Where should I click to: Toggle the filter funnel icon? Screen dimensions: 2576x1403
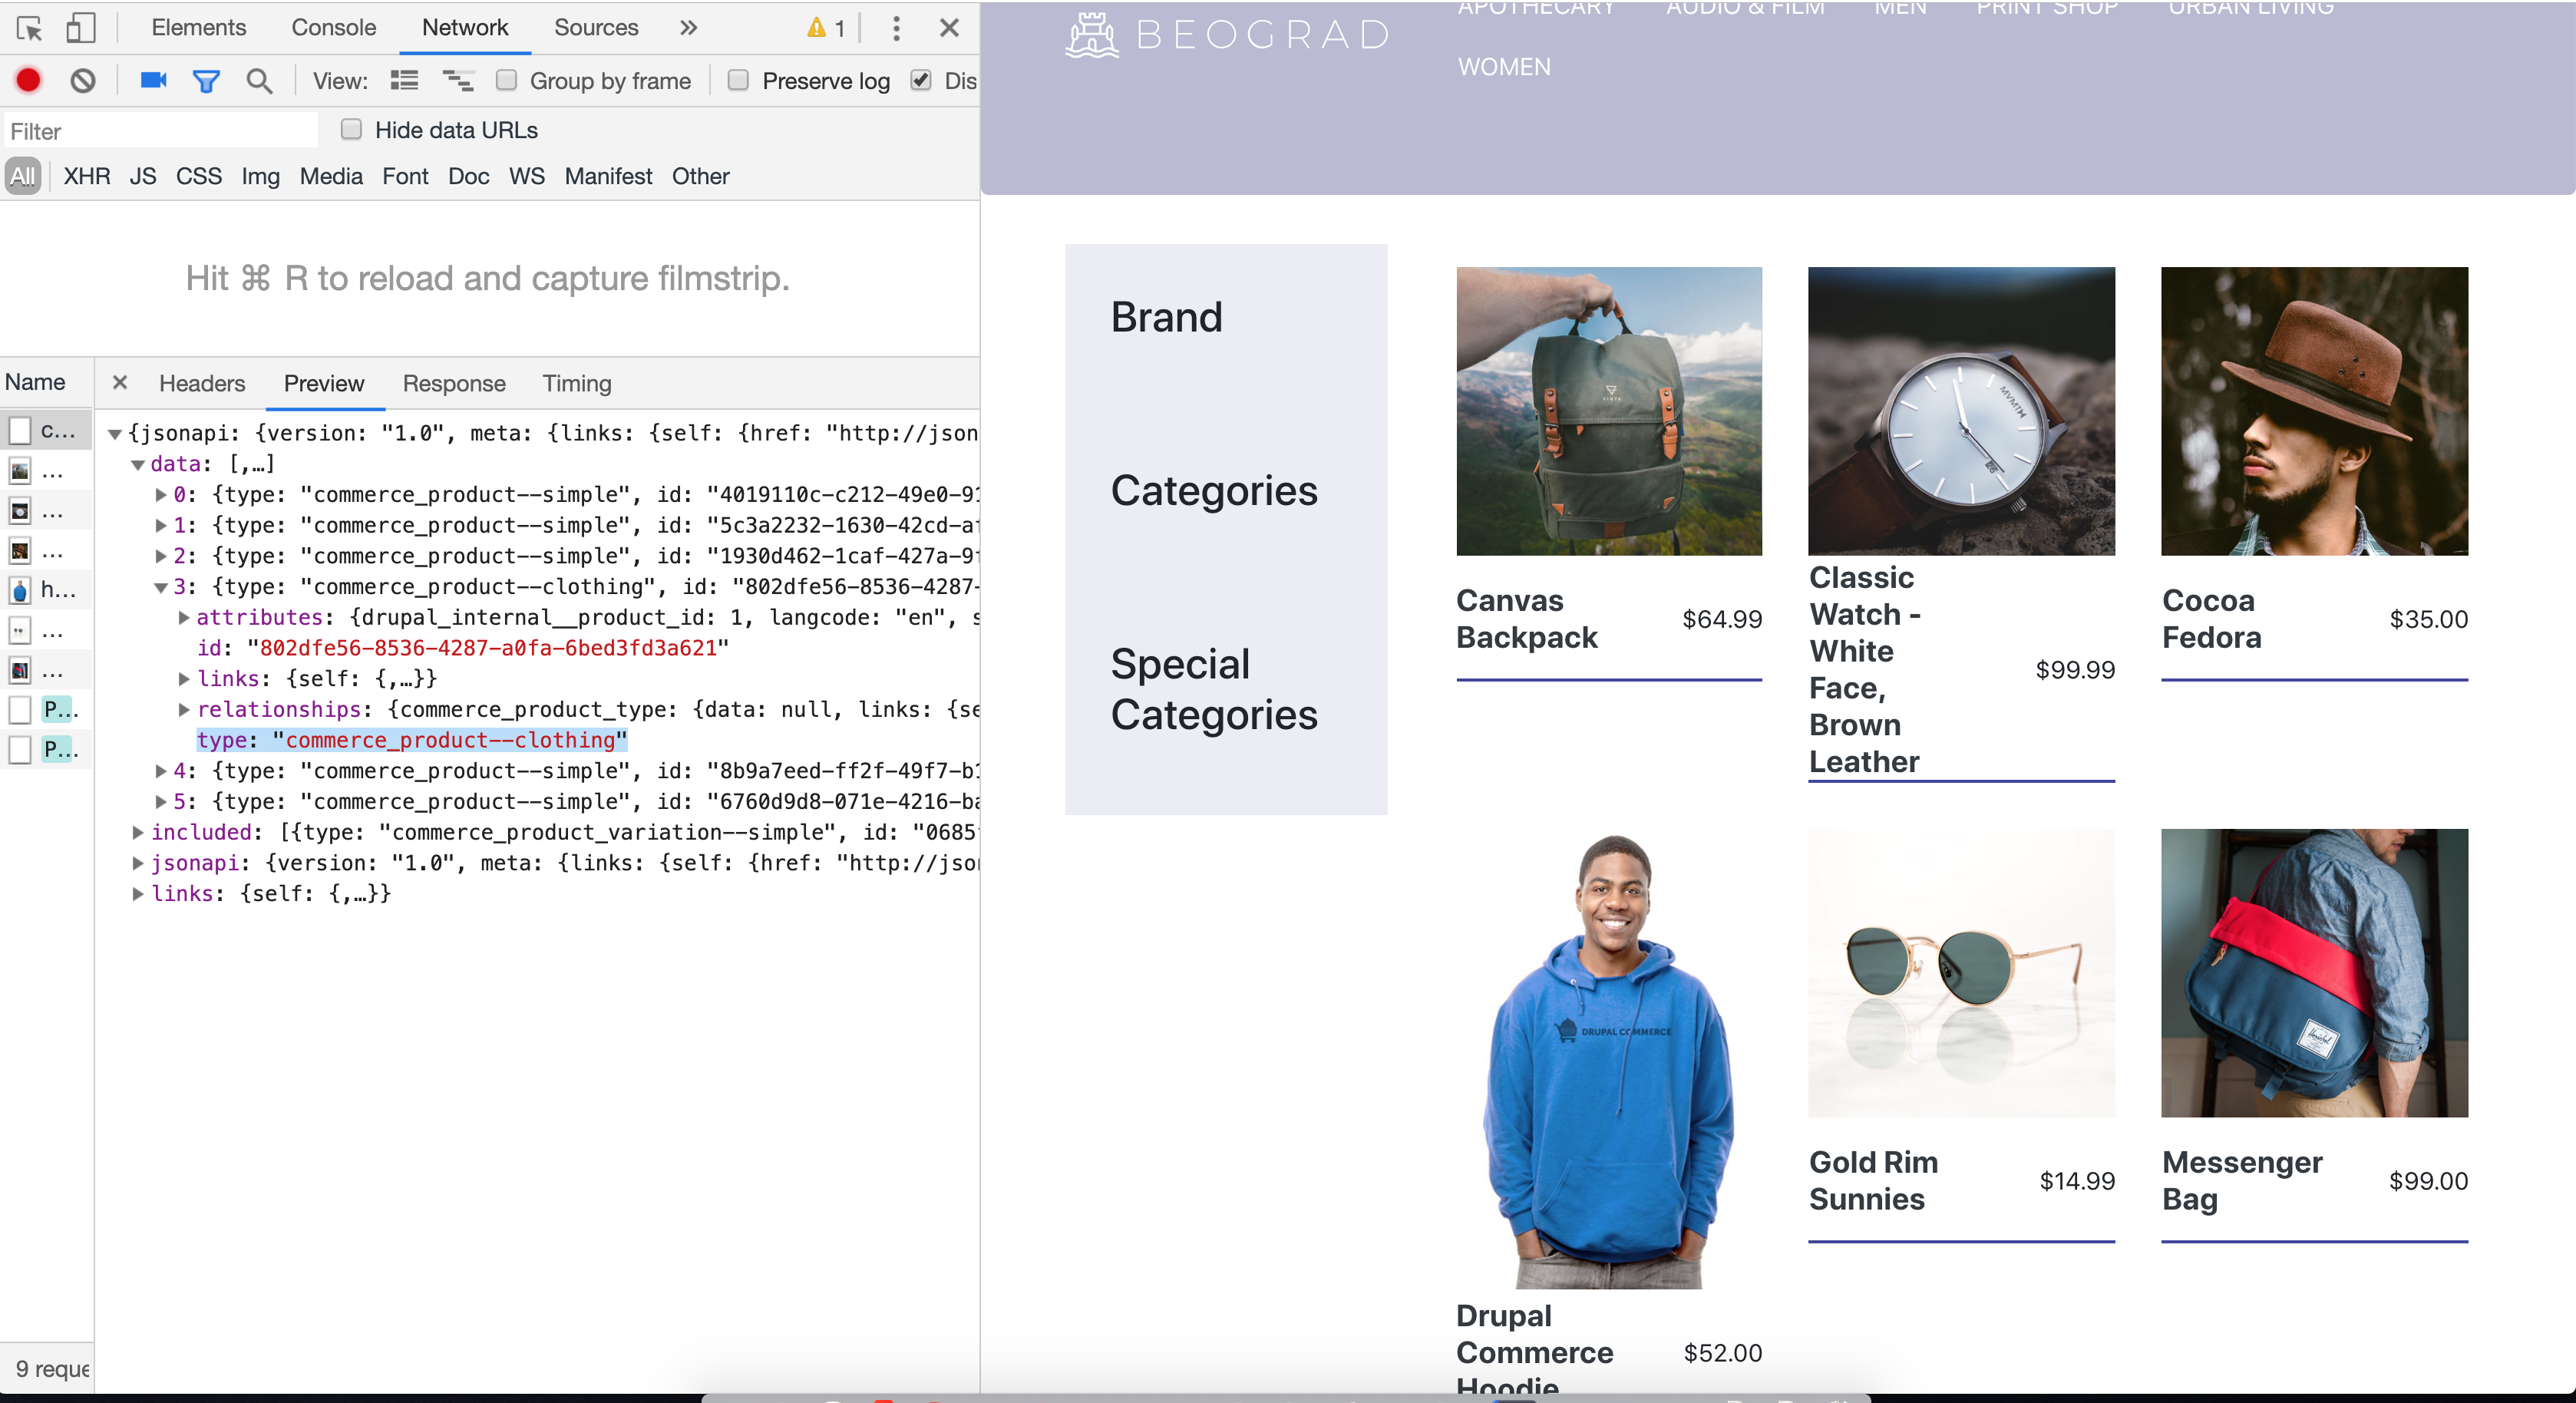click(x=206, y=81)
